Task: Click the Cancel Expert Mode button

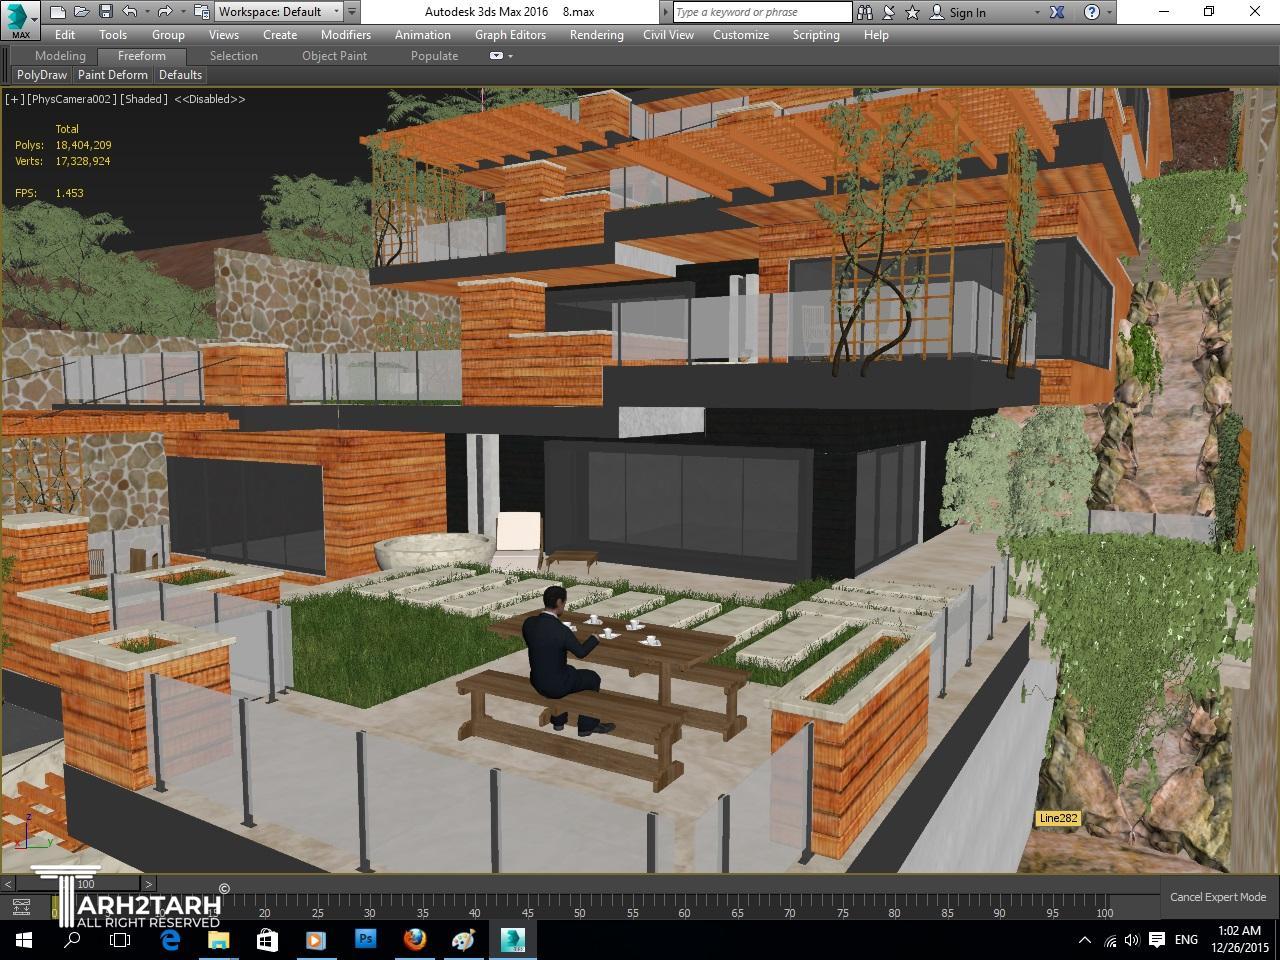Action: click(1217, 897)
